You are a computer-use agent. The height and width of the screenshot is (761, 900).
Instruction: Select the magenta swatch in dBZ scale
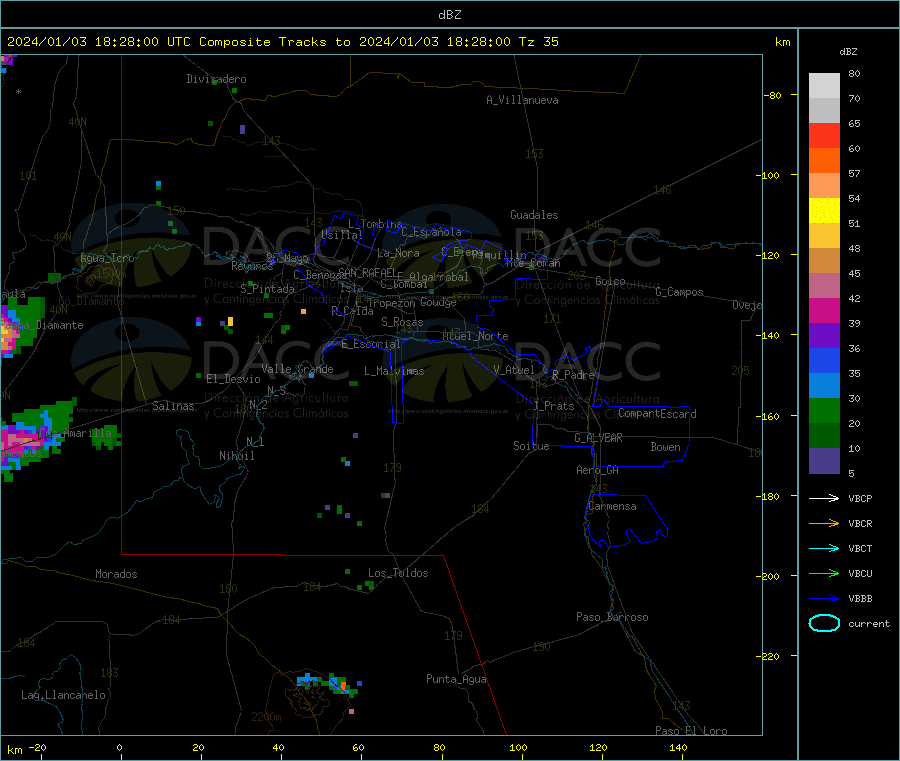click(824, 310)
